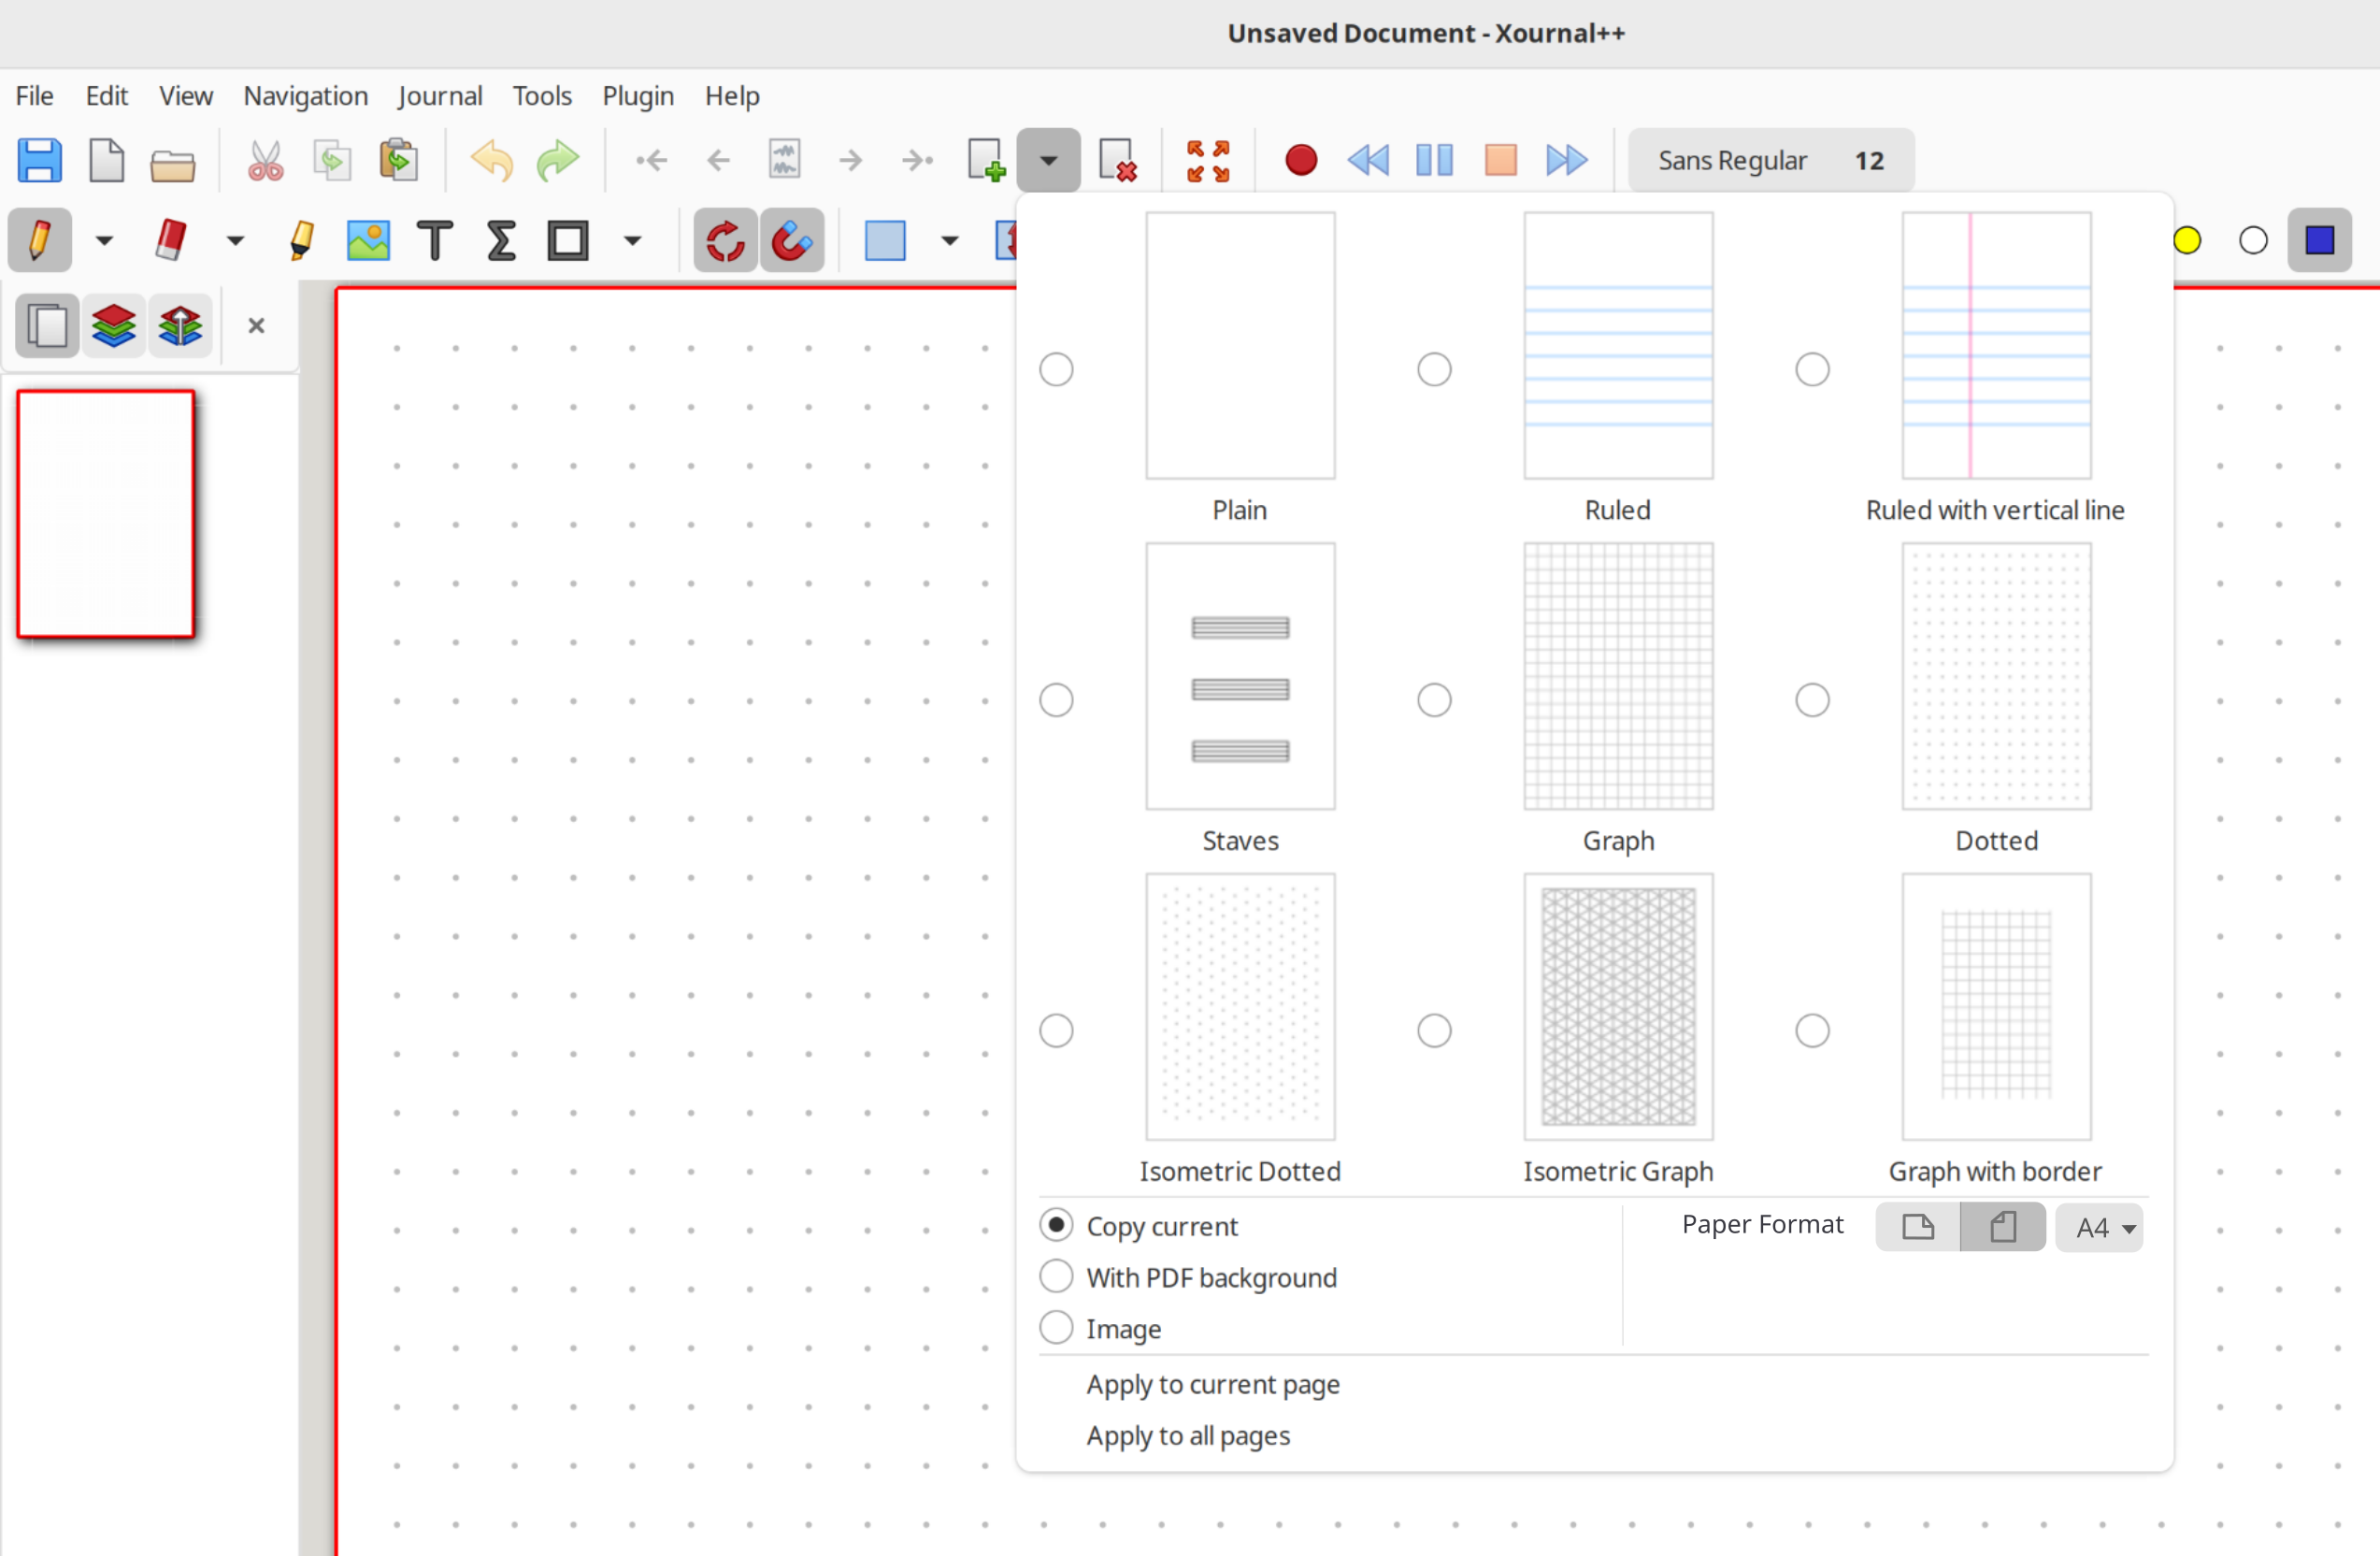Select the eraser tool
This screenshot has width=2380, height=1556.
(x=170, y=240)
